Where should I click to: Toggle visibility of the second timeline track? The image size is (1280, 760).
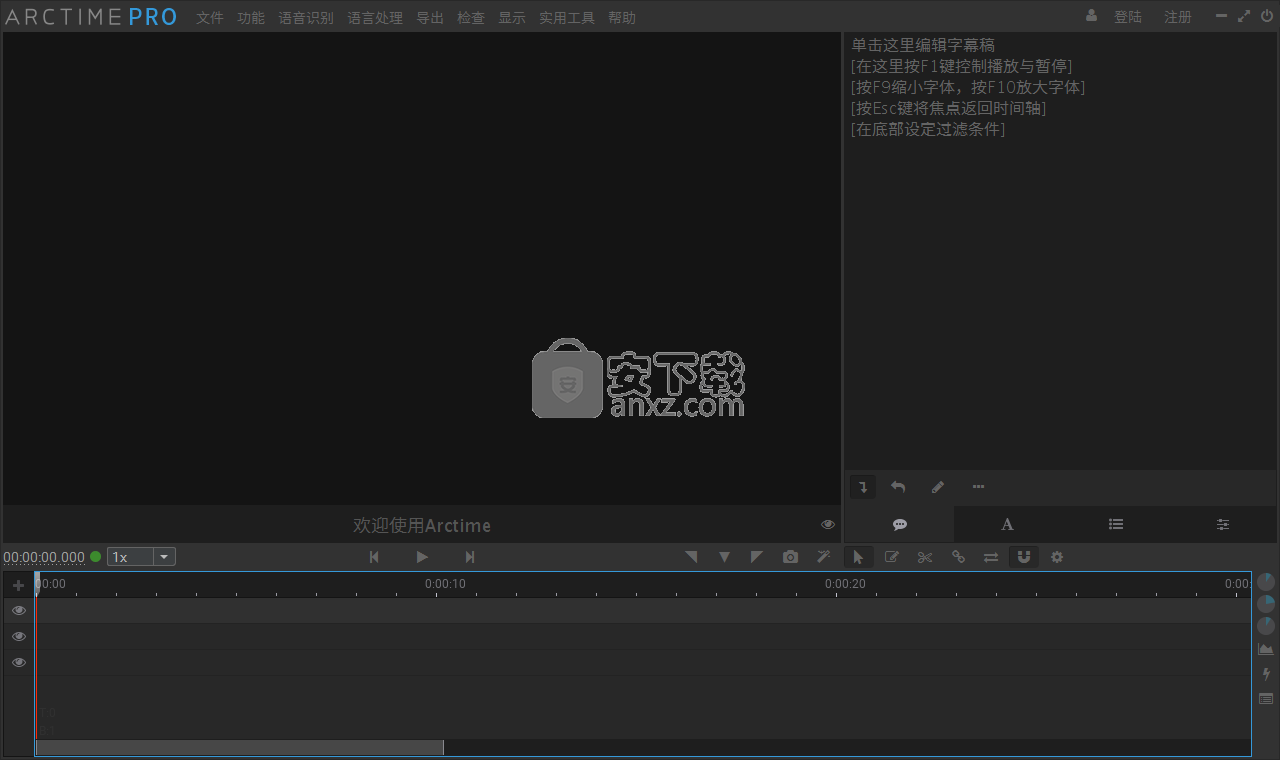(x=18, y=636)
